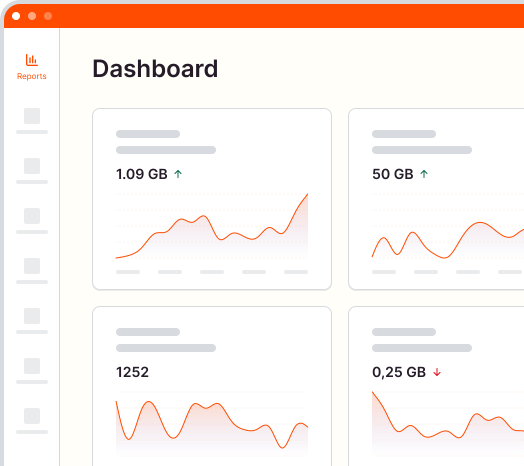
Task: Click the white window control dot
Action: [16, 16]
